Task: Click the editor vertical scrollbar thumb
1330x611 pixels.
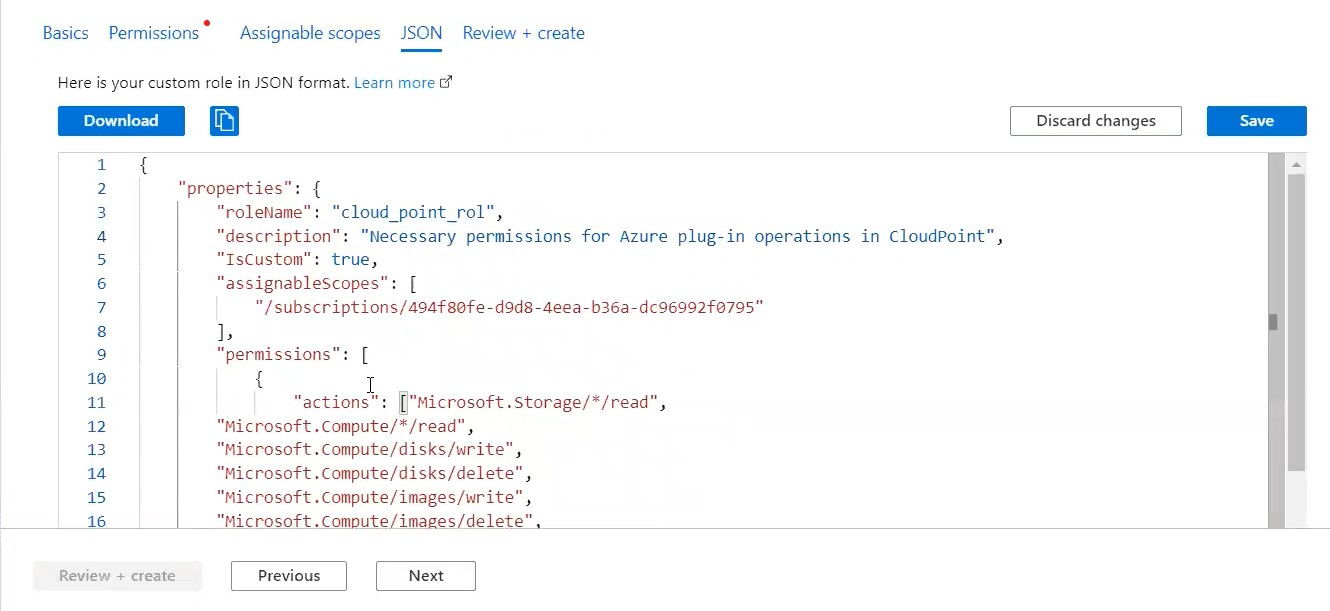Action: [1297, 322]
